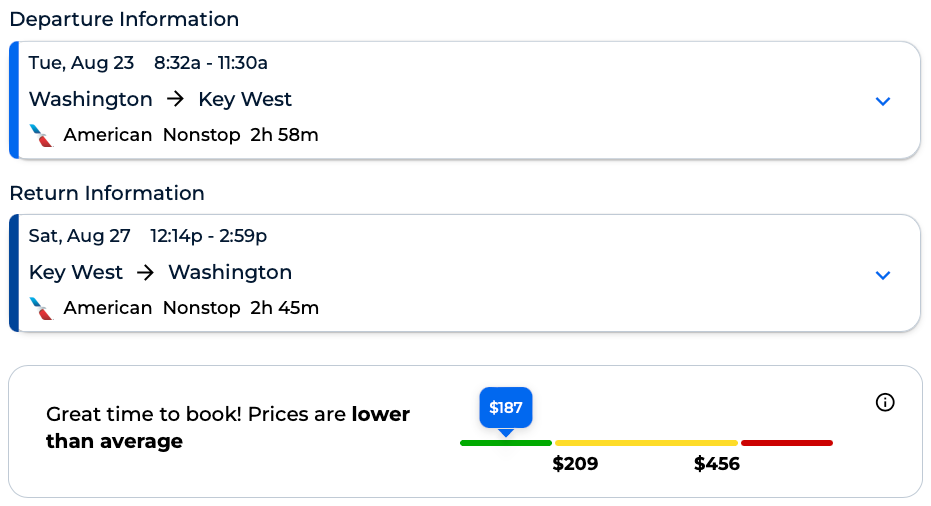Click the $456 price threshold label

717,464
